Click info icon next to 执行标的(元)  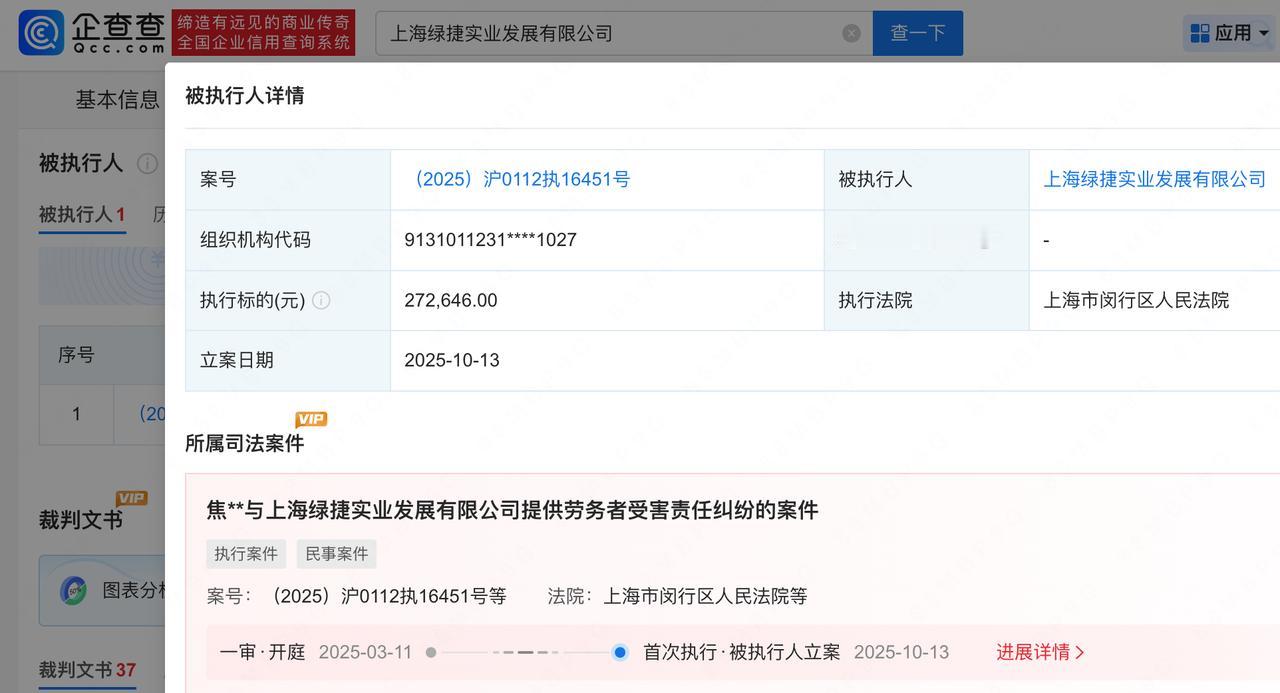(321, 300)
